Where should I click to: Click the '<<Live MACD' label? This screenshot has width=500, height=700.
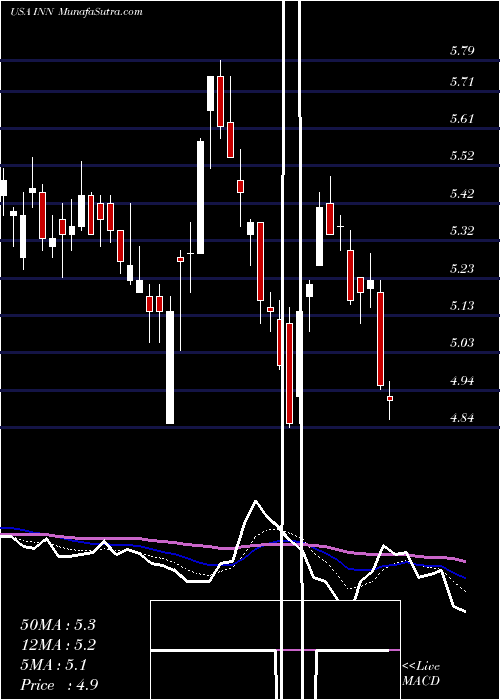(421, 673)
